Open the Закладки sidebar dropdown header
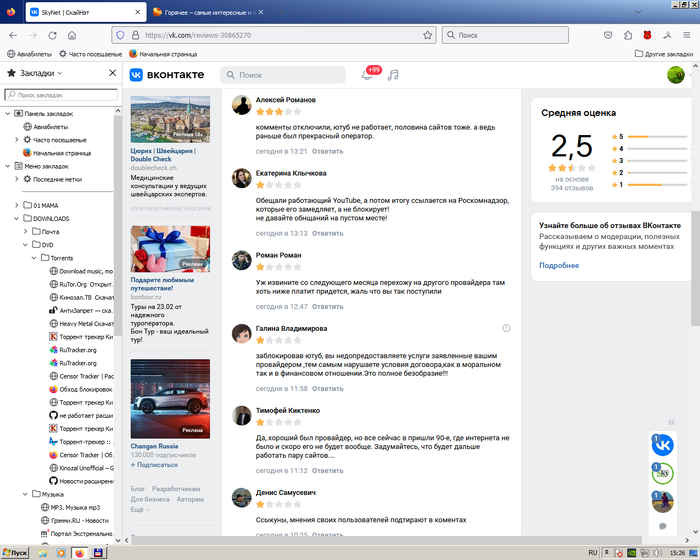 coord(35,74)
